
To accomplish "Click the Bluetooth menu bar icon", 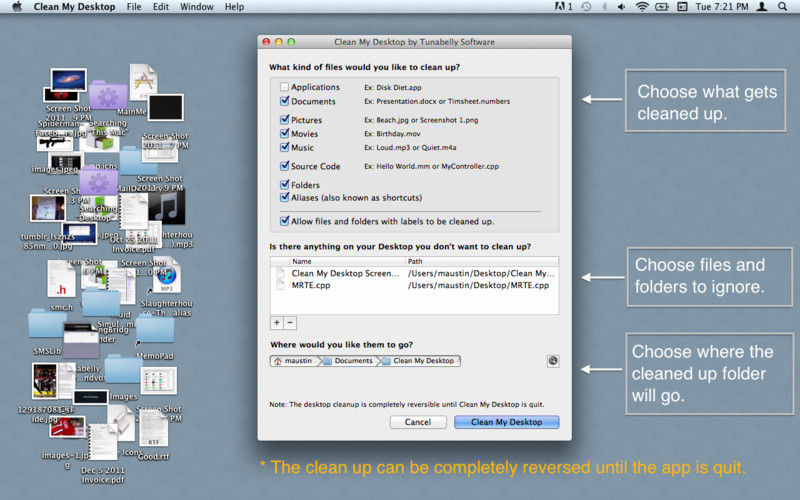I will [x=604, y=7].
